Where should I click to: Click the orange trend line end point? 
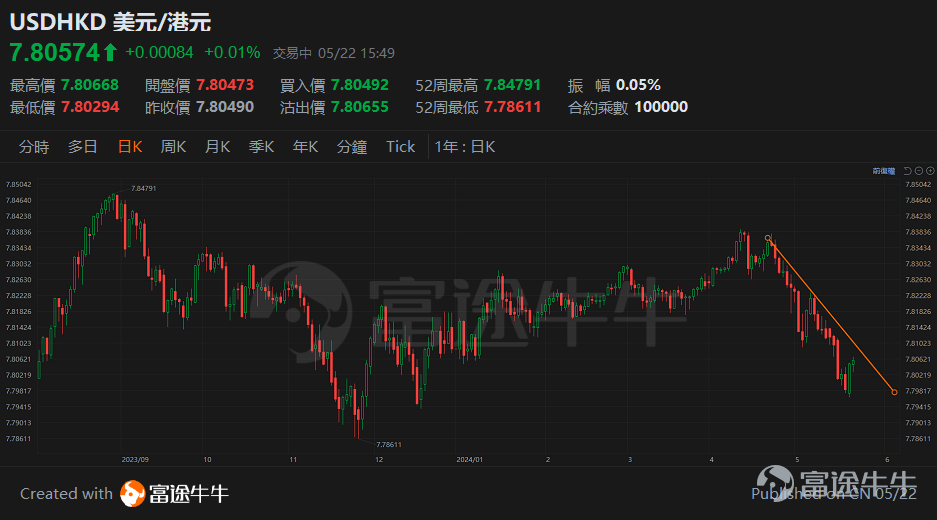click(x=895, y=392)
